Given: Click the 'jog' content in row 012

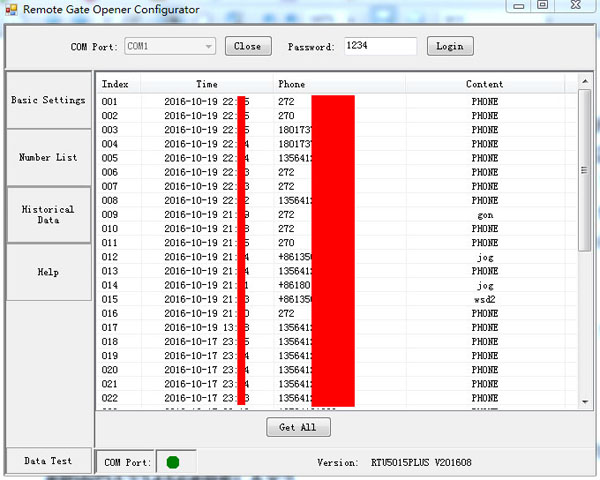Looking at the screenshot, I should [485, 257].
